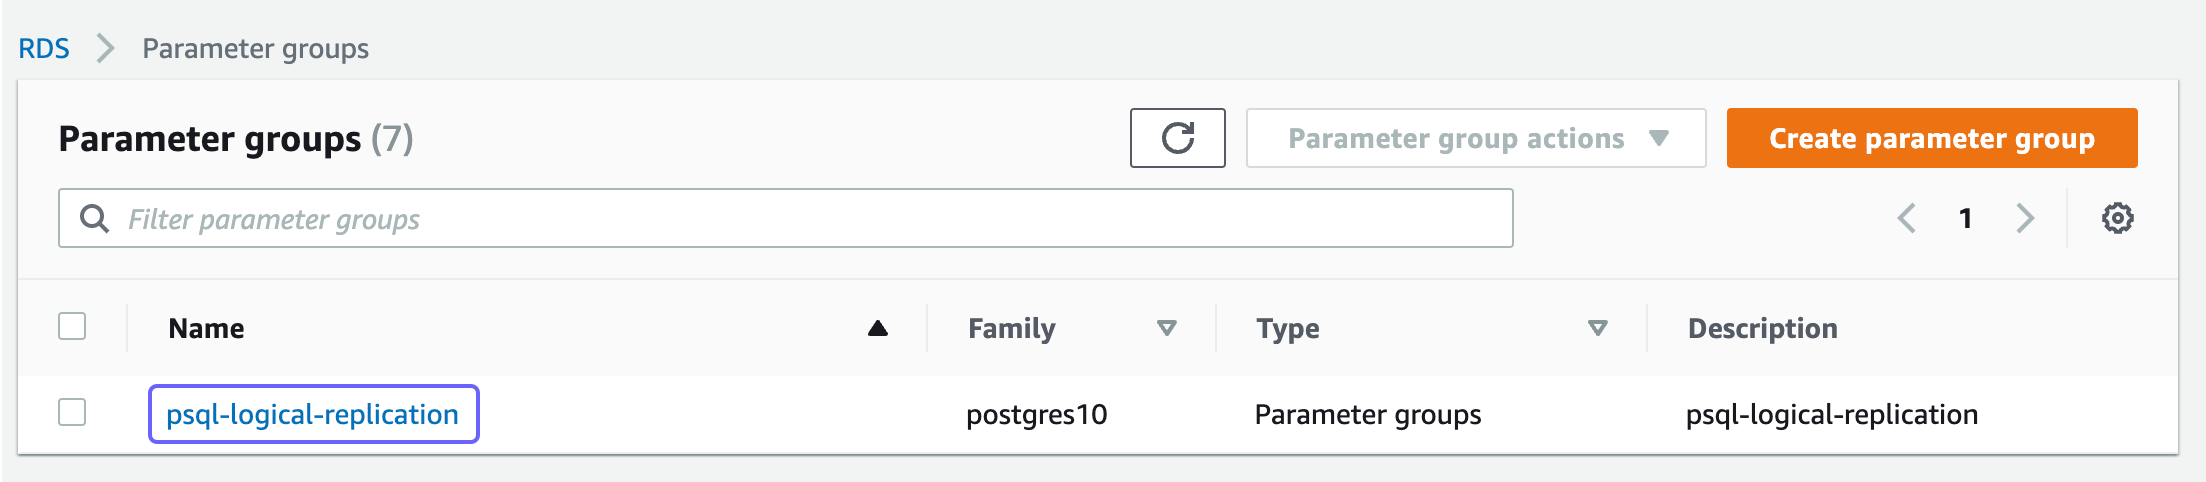This screenshot has width=2206, height=482.
Task: Select page number 1
Action: tap(1965, 218)
